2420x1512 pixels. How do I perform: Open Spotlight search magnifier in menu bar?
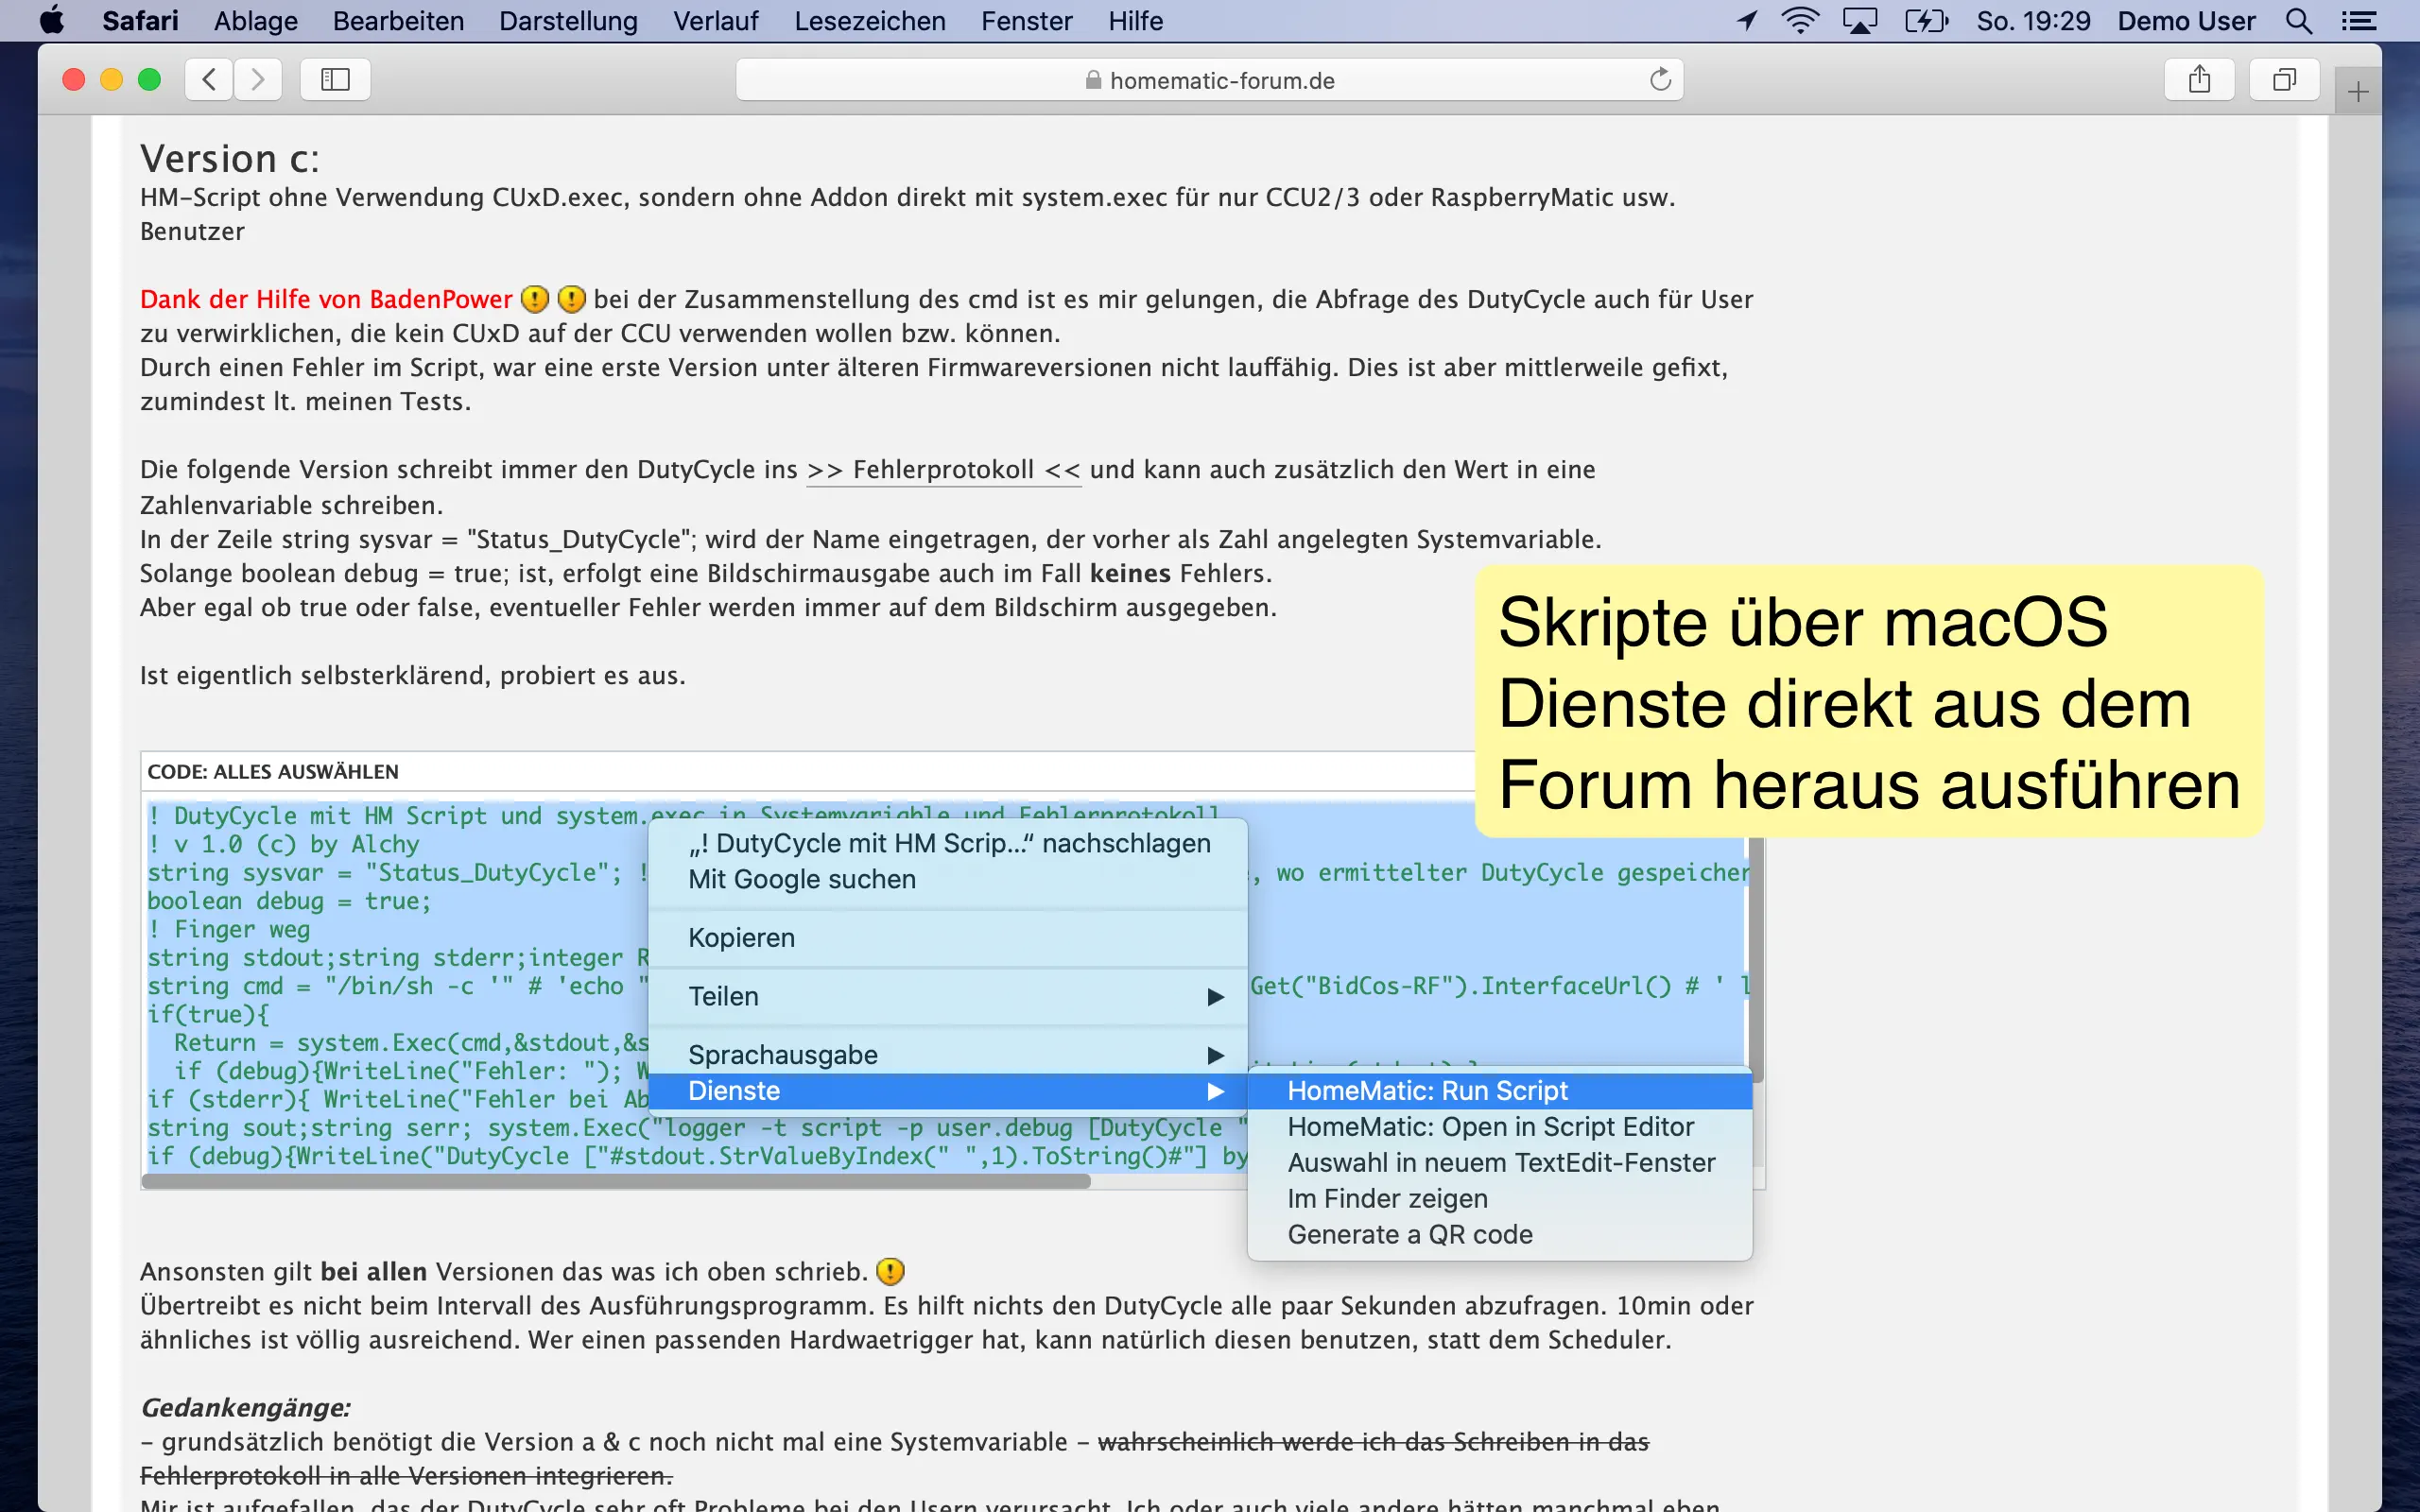(x=2299, y=21)
